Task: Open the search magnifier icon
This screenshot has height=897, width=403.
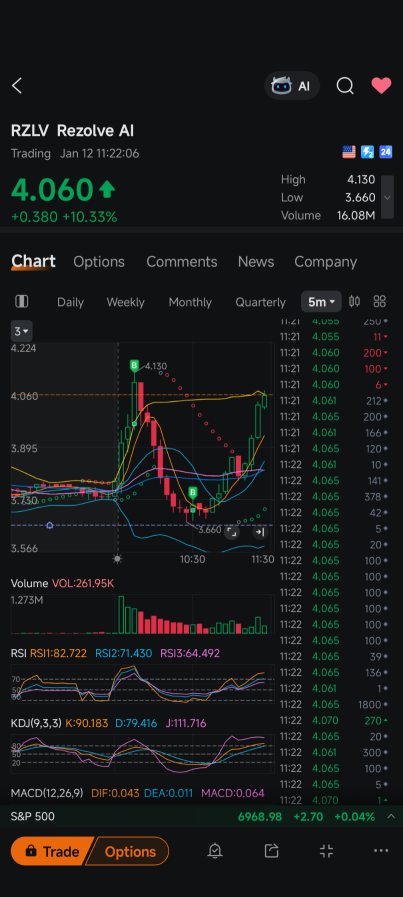Action: pos(345,86)
